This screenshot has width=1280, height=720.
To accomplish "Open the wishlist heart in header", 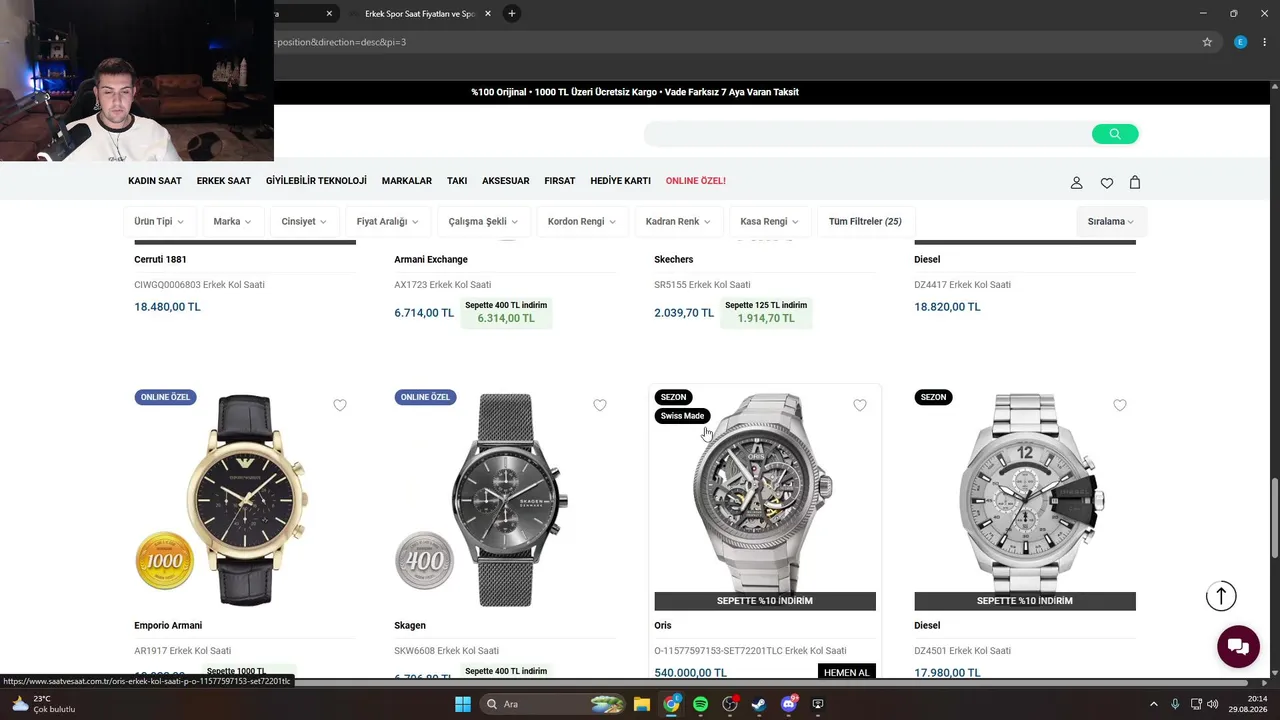I will click(1106, 182).
